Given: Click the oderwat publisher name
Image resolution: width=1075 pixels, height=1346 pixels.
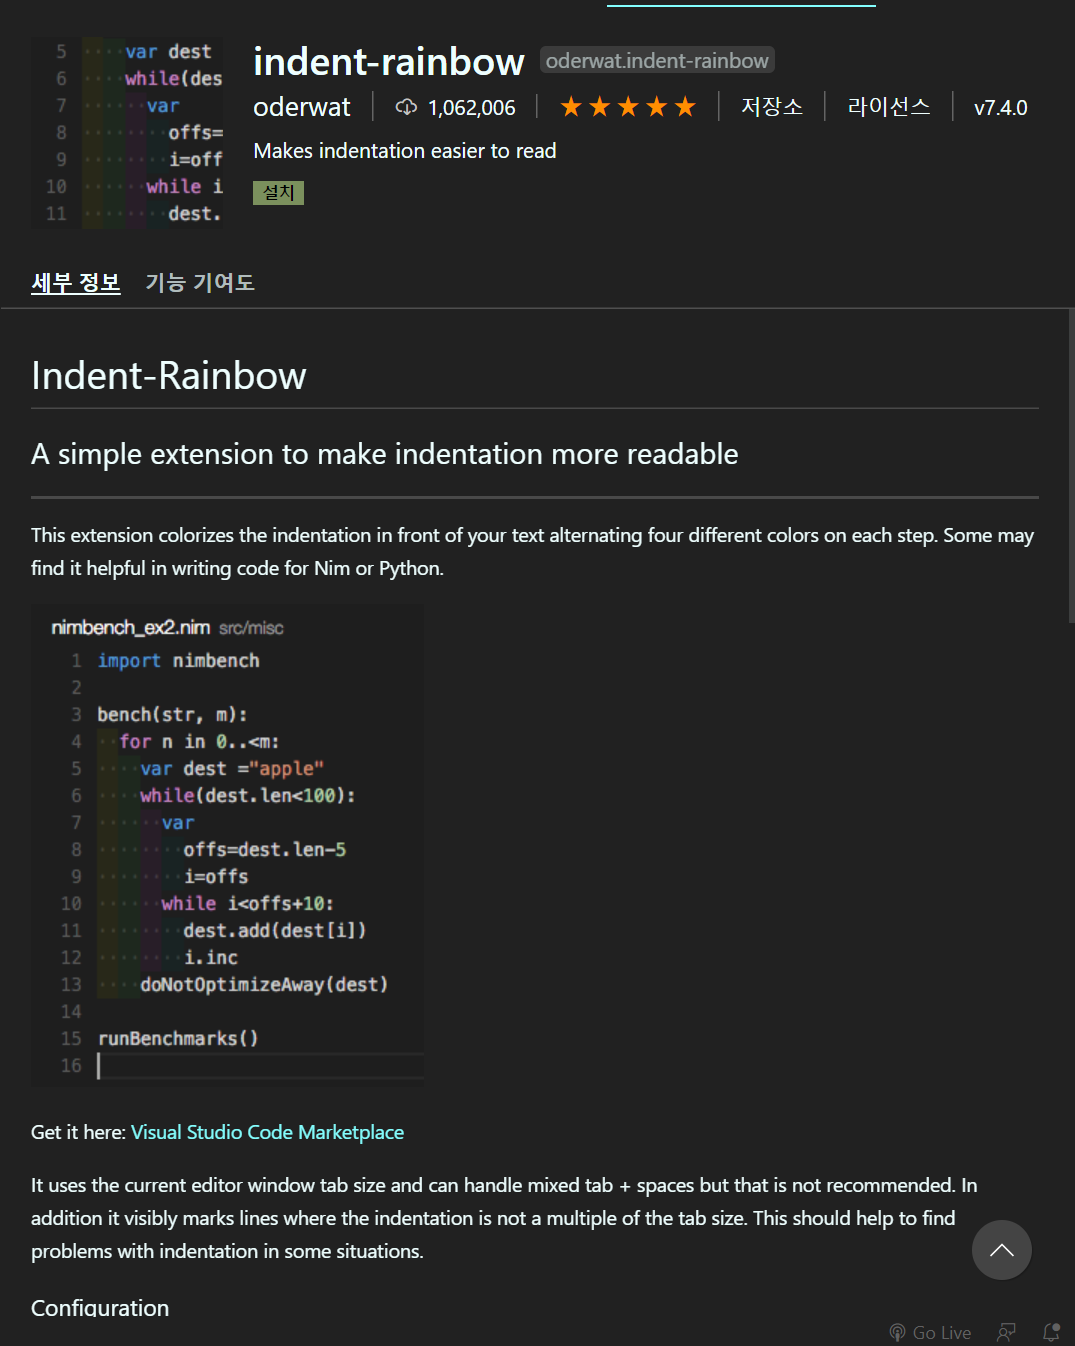Looking at the screenshot, I should [302, 107].
